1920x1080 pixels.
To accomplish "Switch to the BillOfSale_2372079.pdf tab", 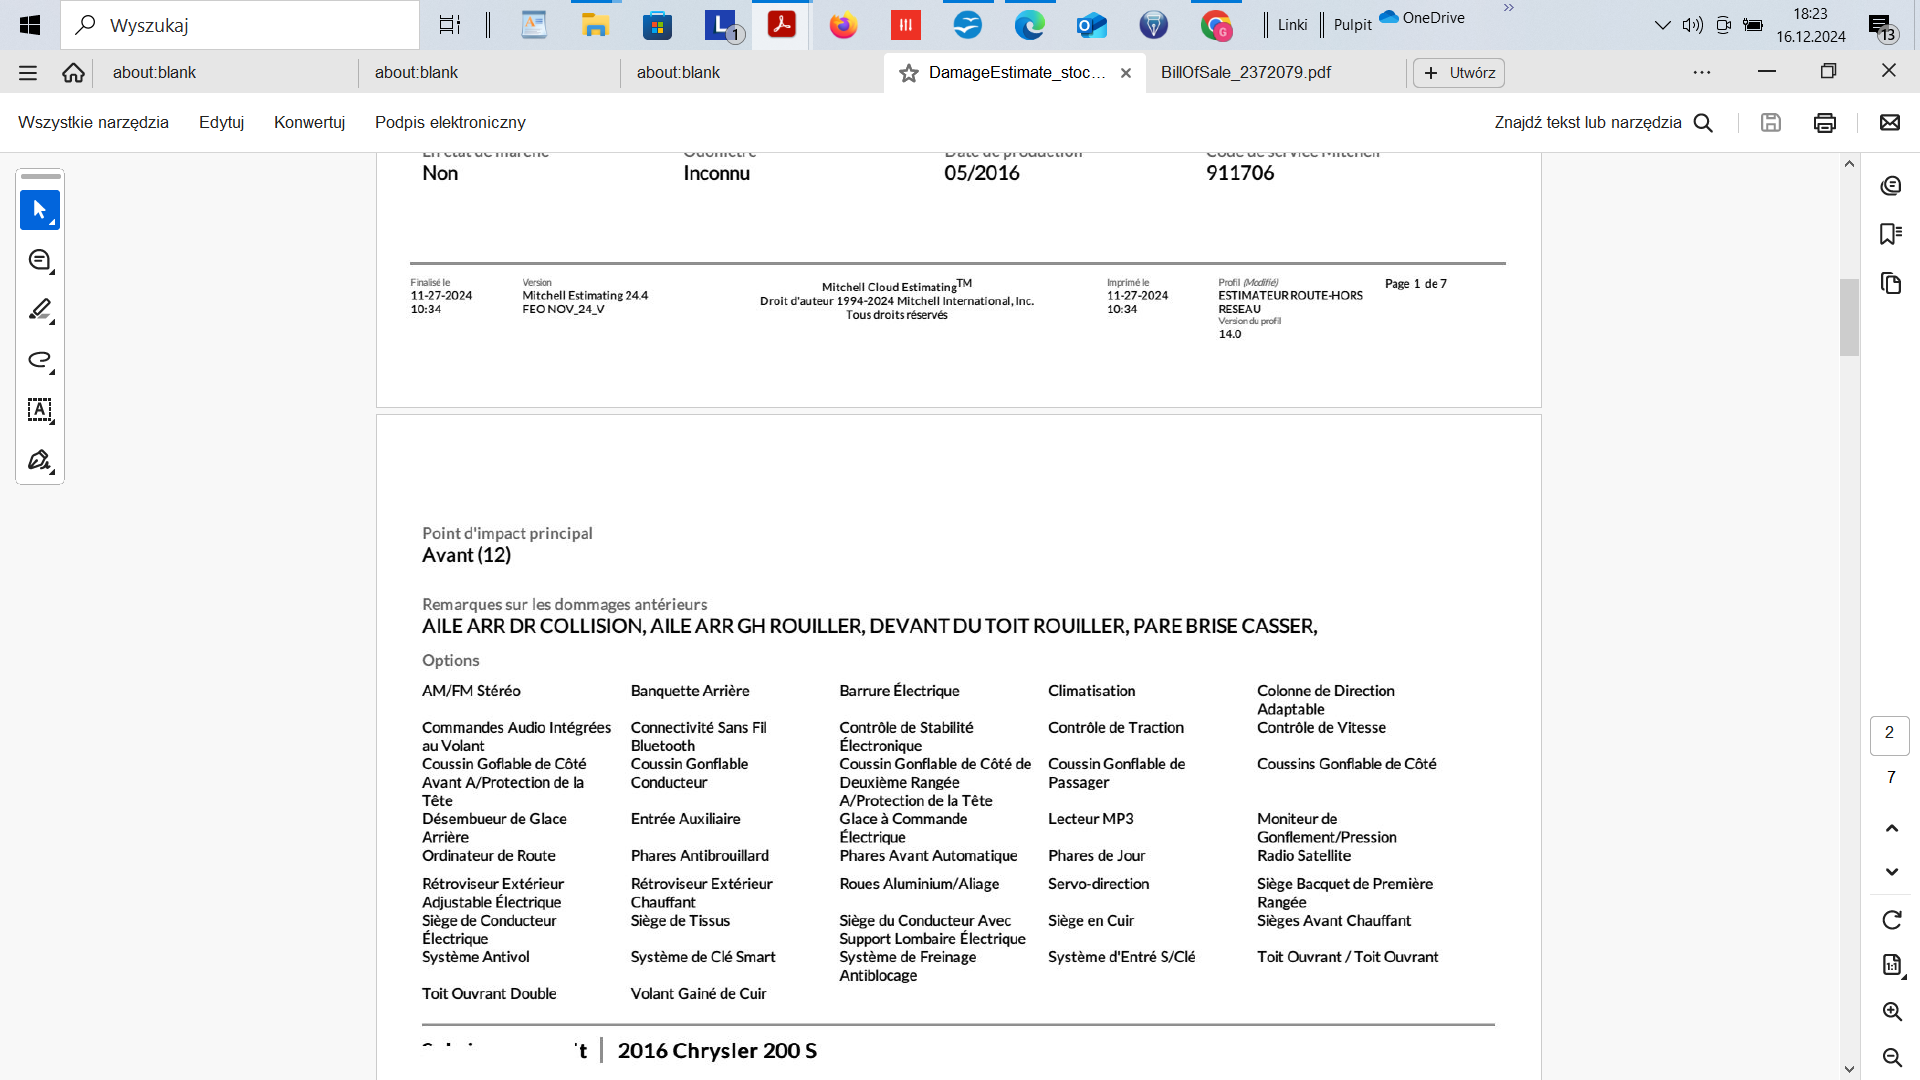I will coord(1246,72).
